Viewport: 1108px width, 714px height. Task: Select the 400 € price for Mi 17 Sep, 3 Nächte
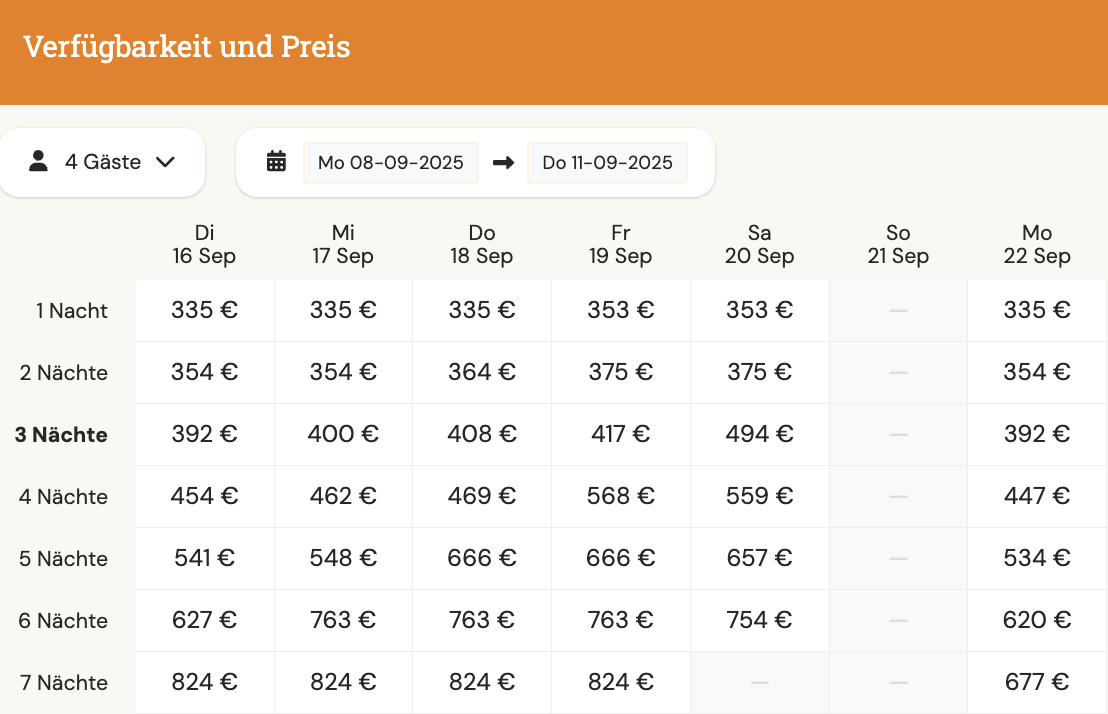point(343,434)
